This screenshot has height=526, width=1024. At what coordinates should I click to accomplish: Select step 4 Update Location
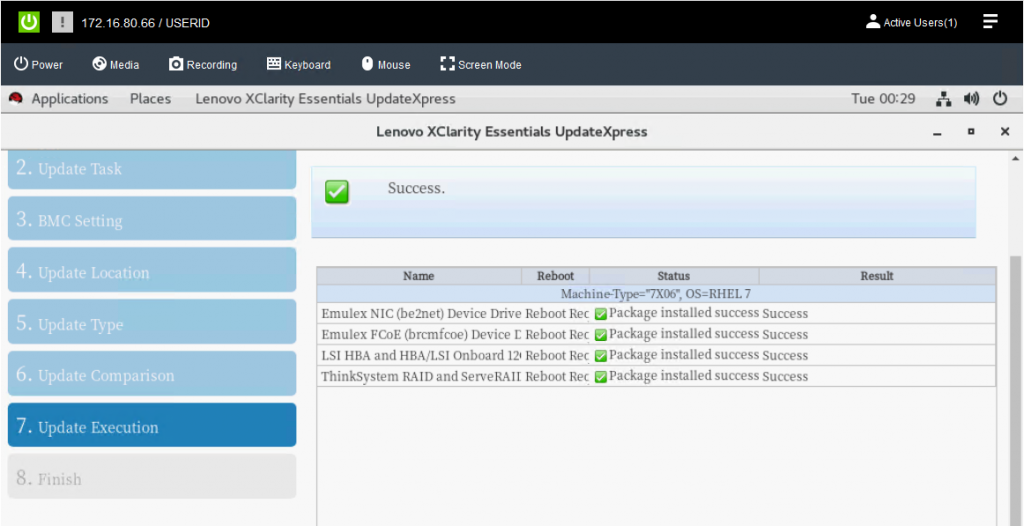click(152, 270)
